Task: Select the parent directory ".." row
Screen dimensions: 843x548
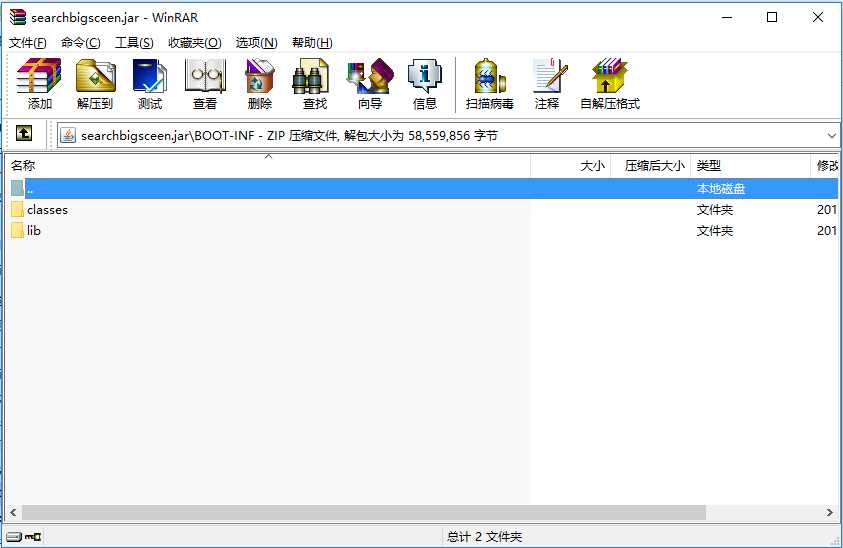Action: (x=424, y=188)
